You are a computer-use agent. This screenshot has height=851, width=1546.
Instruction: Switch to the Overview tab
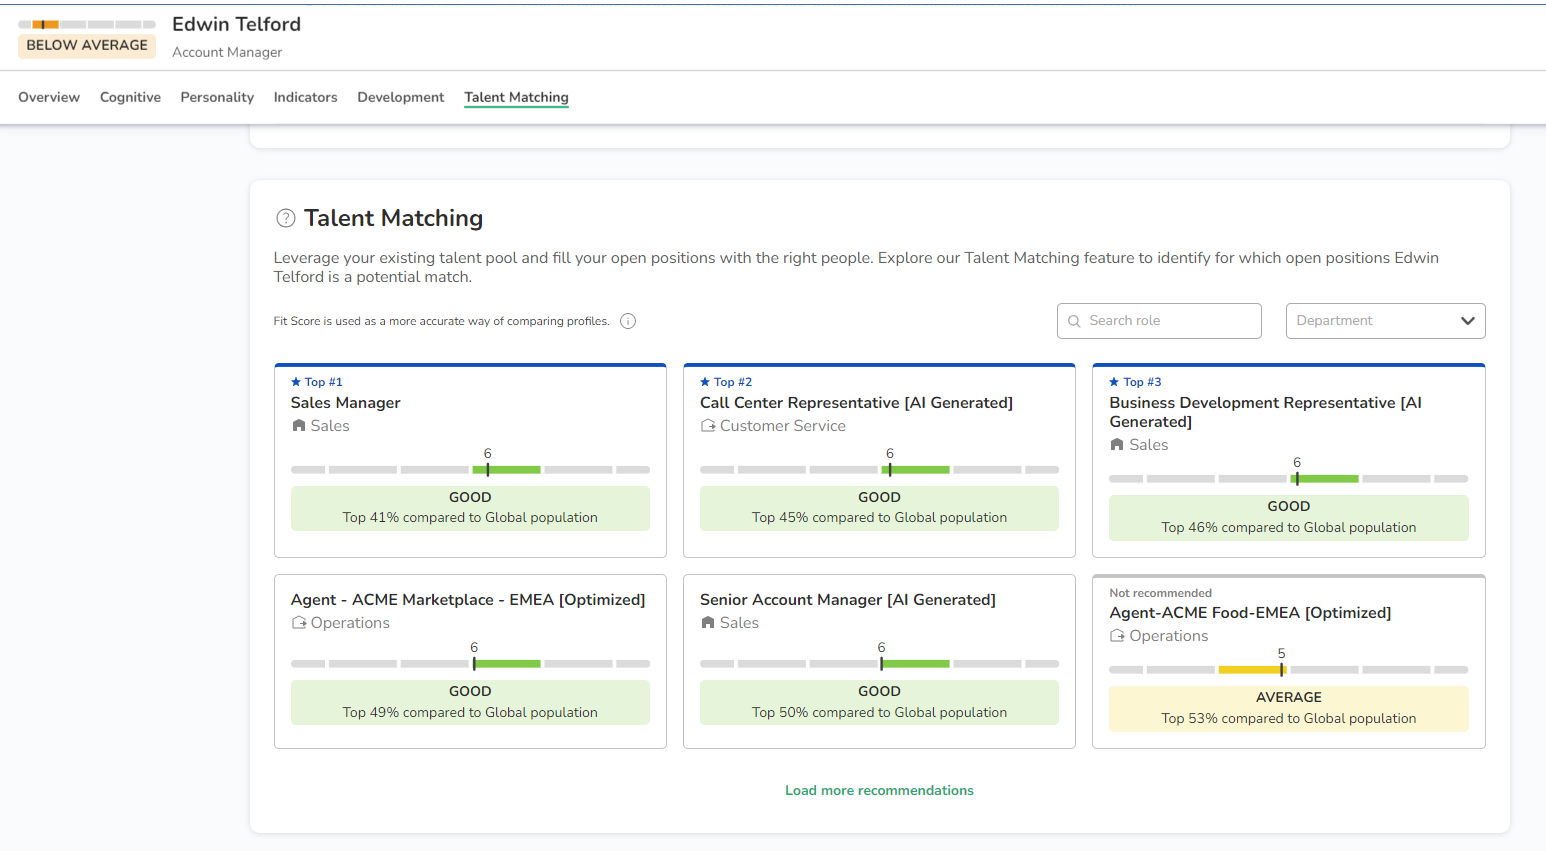pos(49,97)
